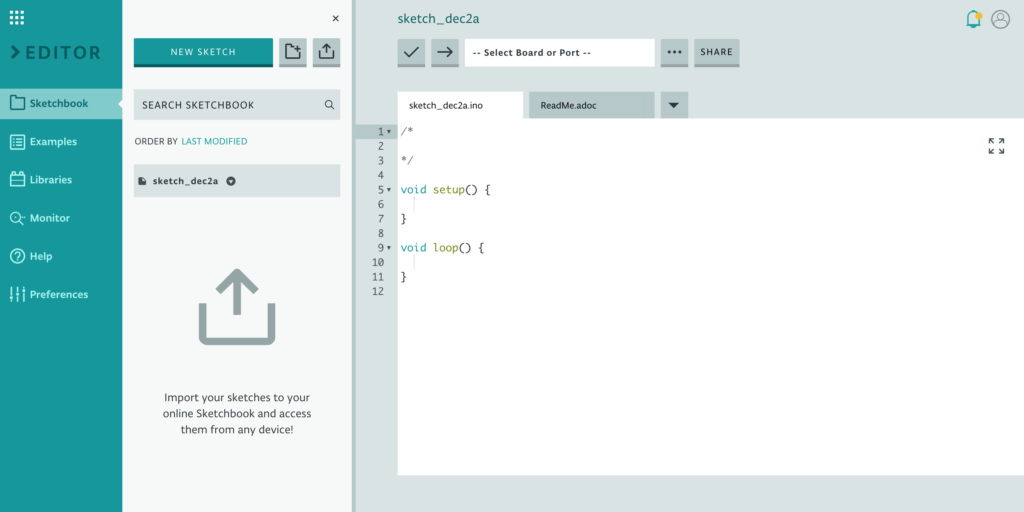Click the import sketch upload icon
1024x512 pixels.
[x=327, y=52]
